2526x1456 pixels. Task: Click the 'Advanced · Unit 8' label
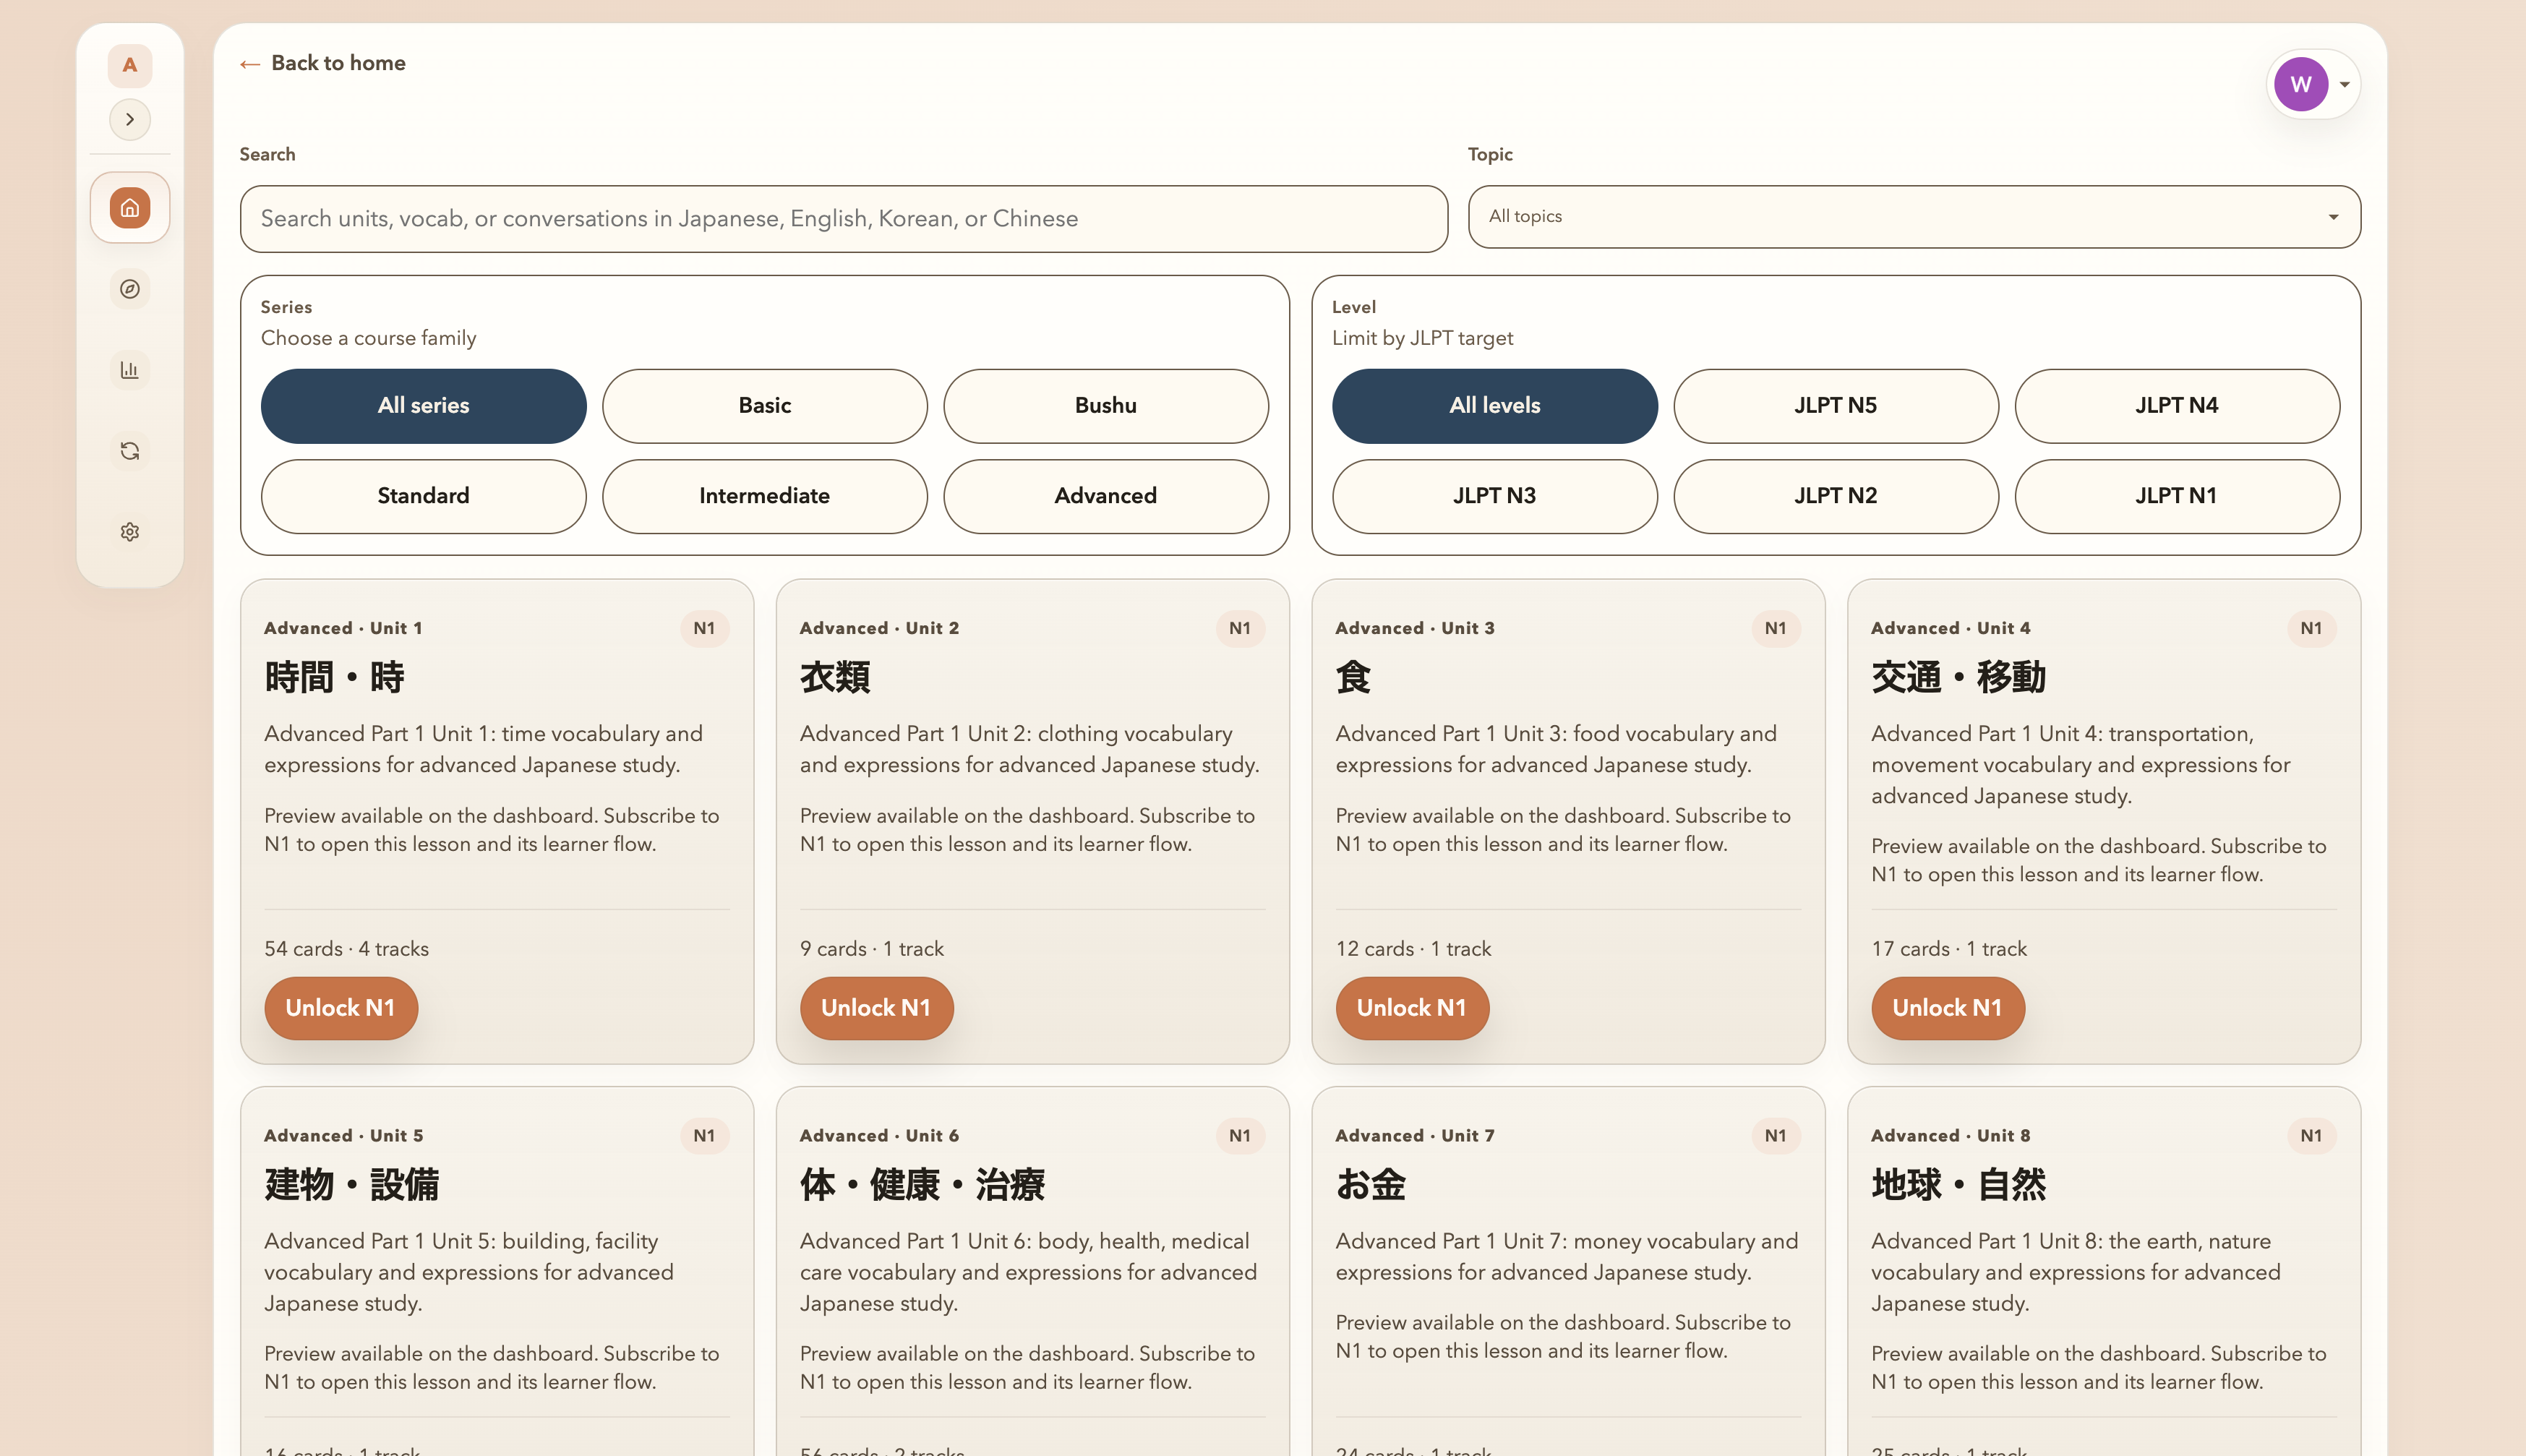point(1951,1136)
